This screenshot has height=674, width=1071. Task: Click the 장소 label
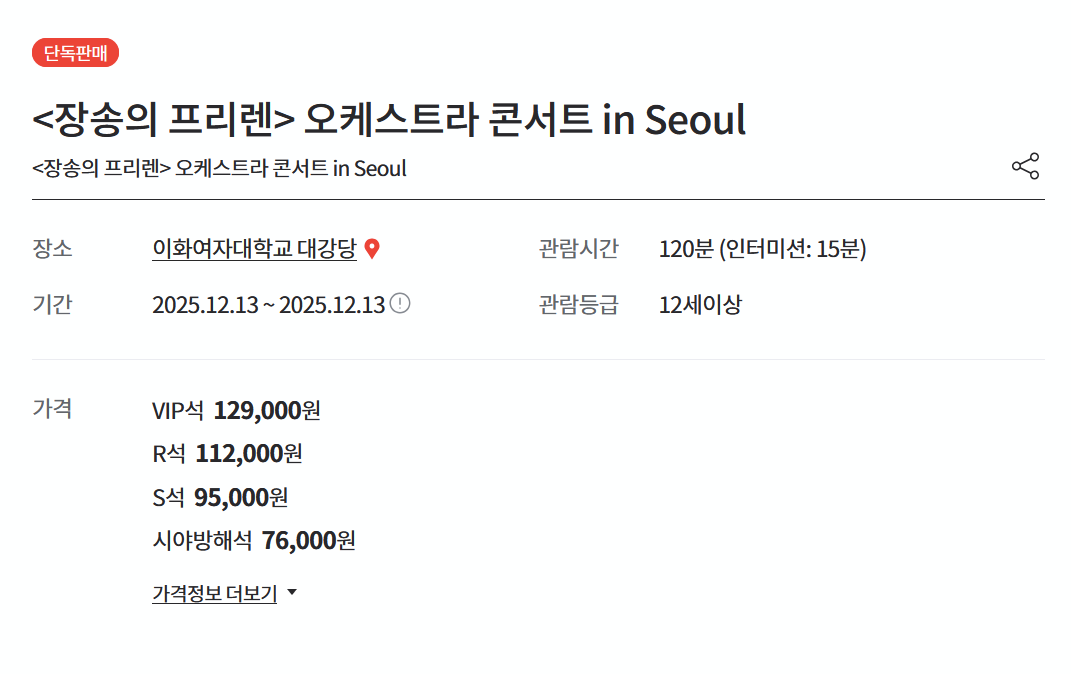52,249
